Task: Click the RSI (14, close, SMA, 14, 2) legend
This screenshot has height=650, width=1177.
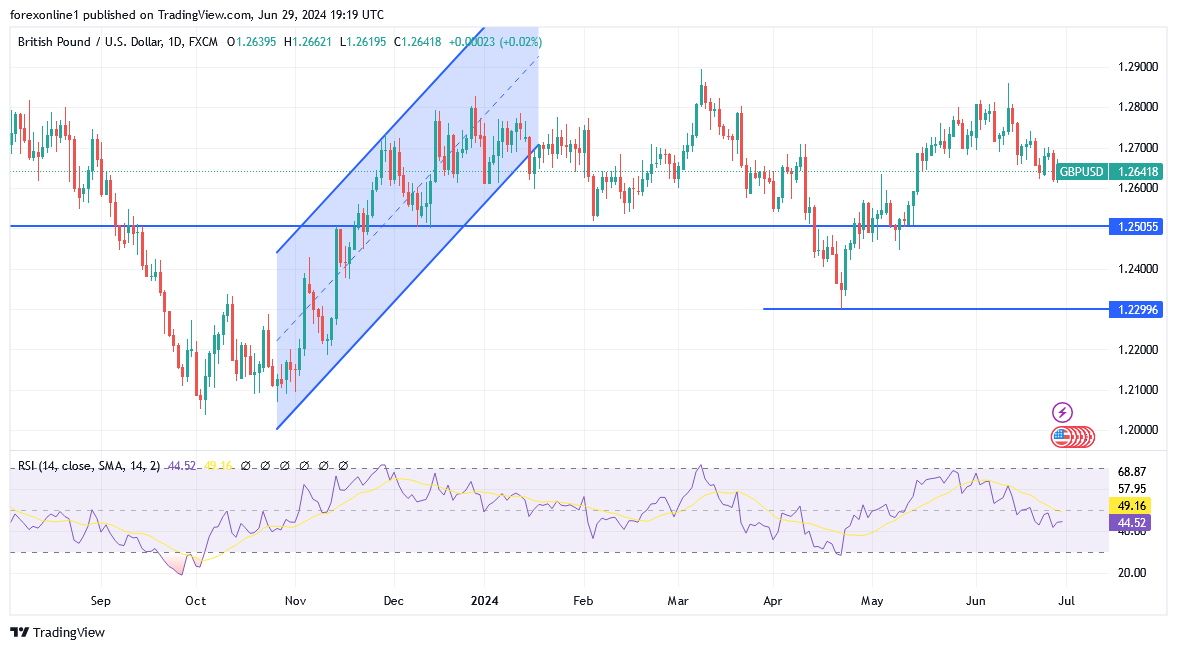Action: pos(89,466)
